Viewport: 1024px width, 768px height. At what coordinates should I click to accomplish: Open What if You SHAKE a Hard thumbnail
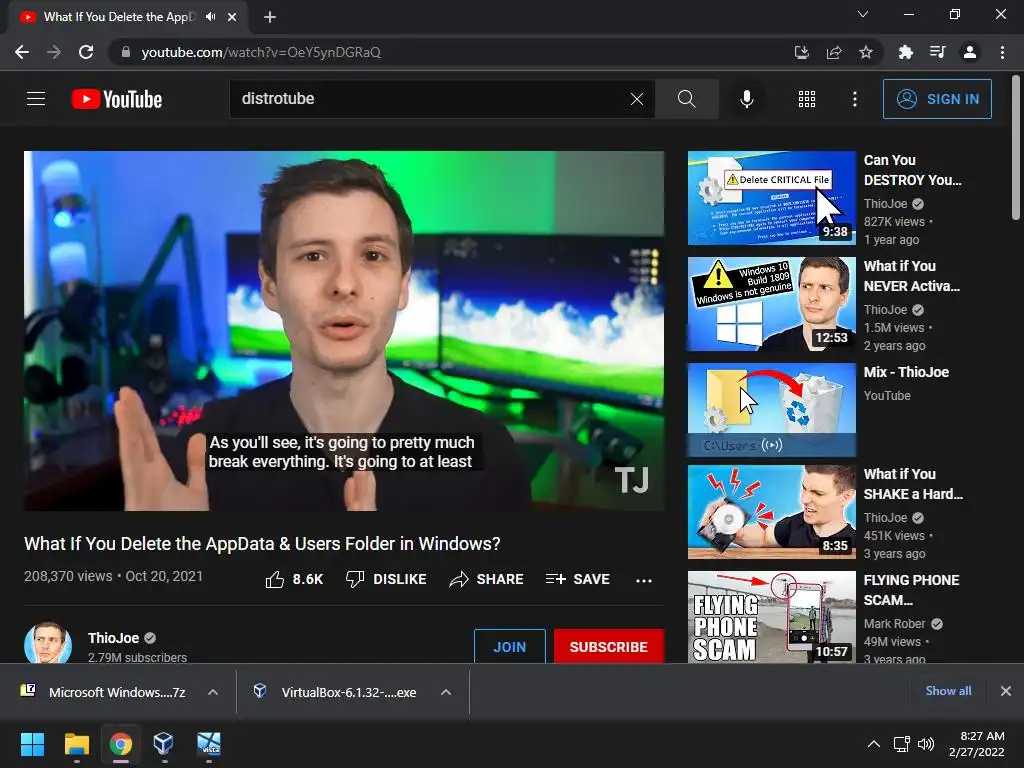coord(772,512)
